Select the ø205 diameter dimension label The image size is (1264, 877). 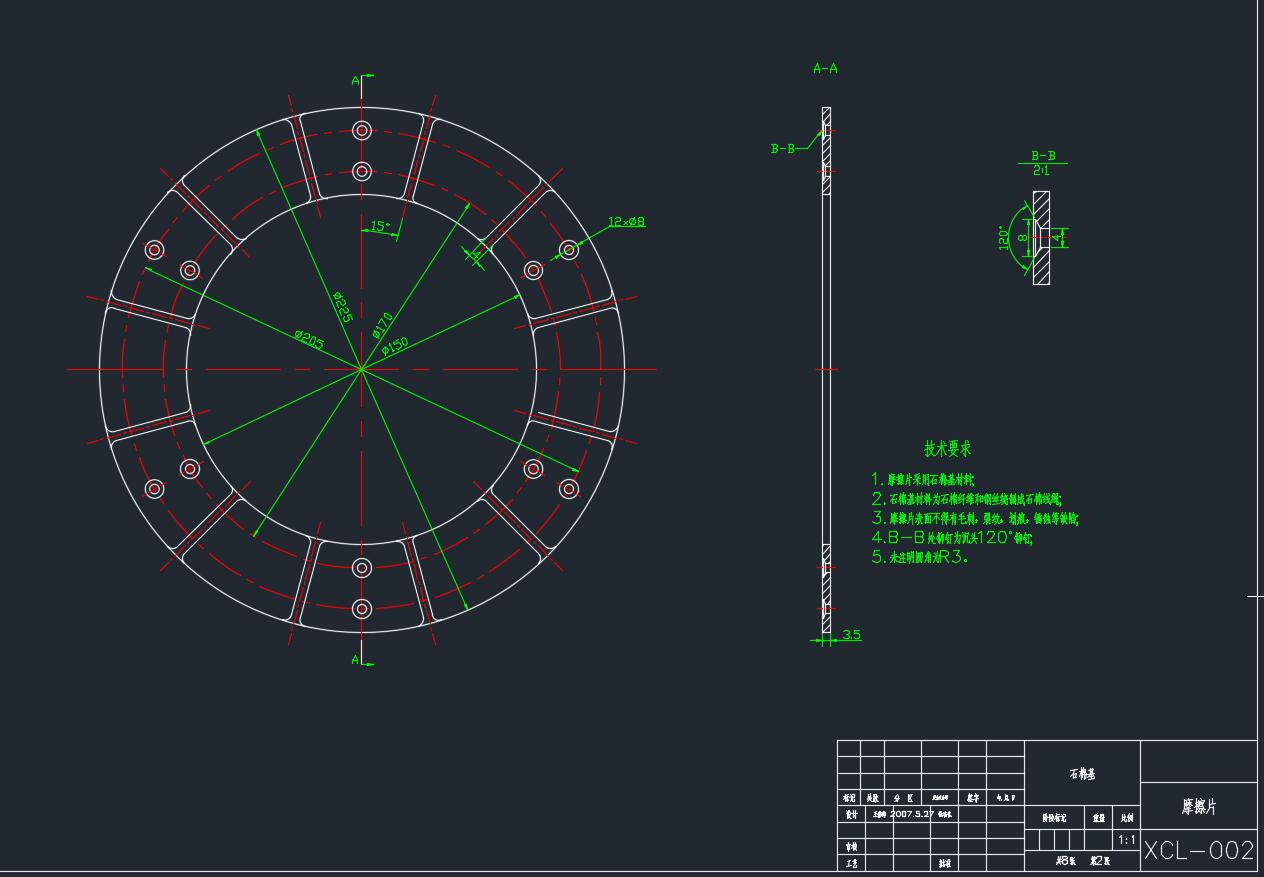pos(310,339)
